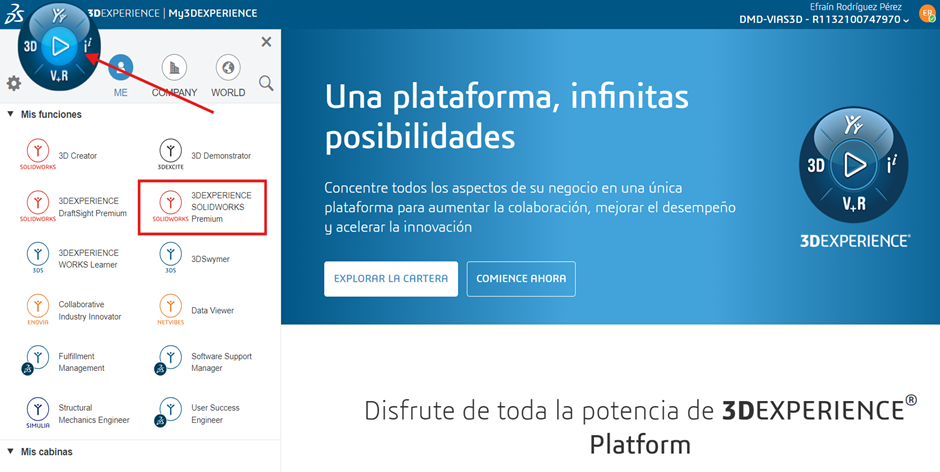This screenshot has height=472, width=940.
Task: Click the compass social quadrant at top left
Action: click(x=59, y=16)
